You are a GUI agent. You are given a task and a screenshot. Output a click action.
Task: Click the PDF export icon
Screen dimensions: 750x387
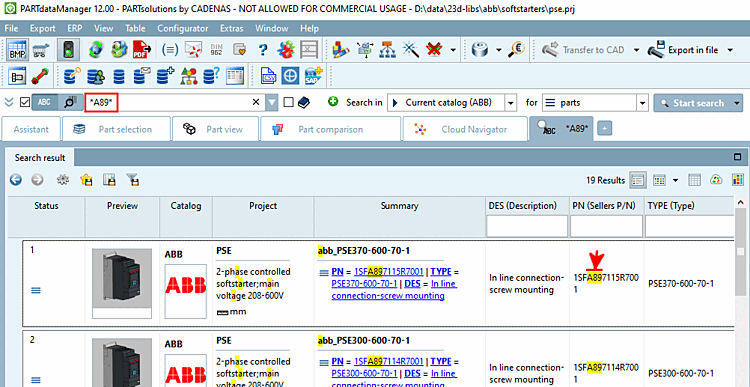(x=142, y=50)
